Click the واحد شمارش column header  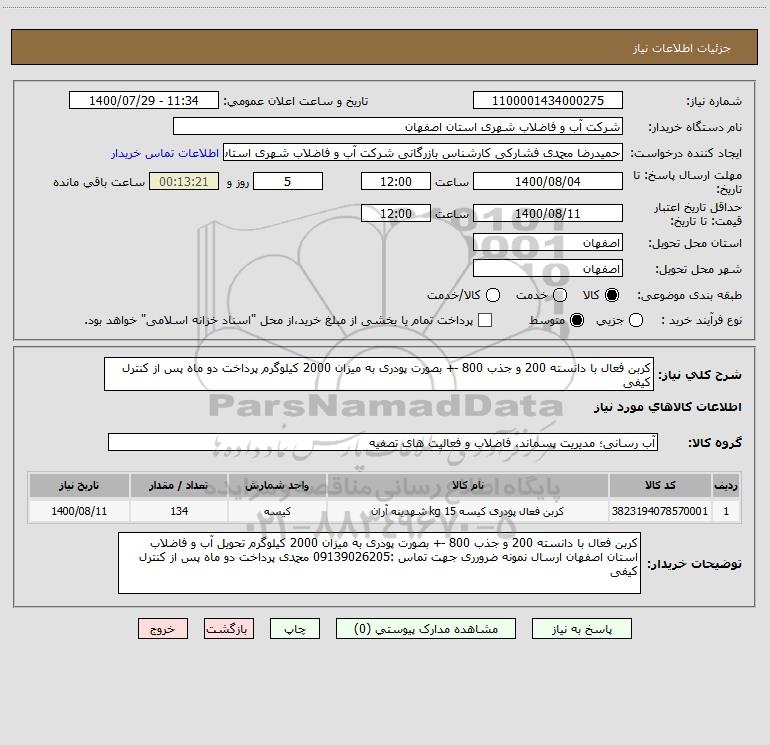tap(277, 485)
